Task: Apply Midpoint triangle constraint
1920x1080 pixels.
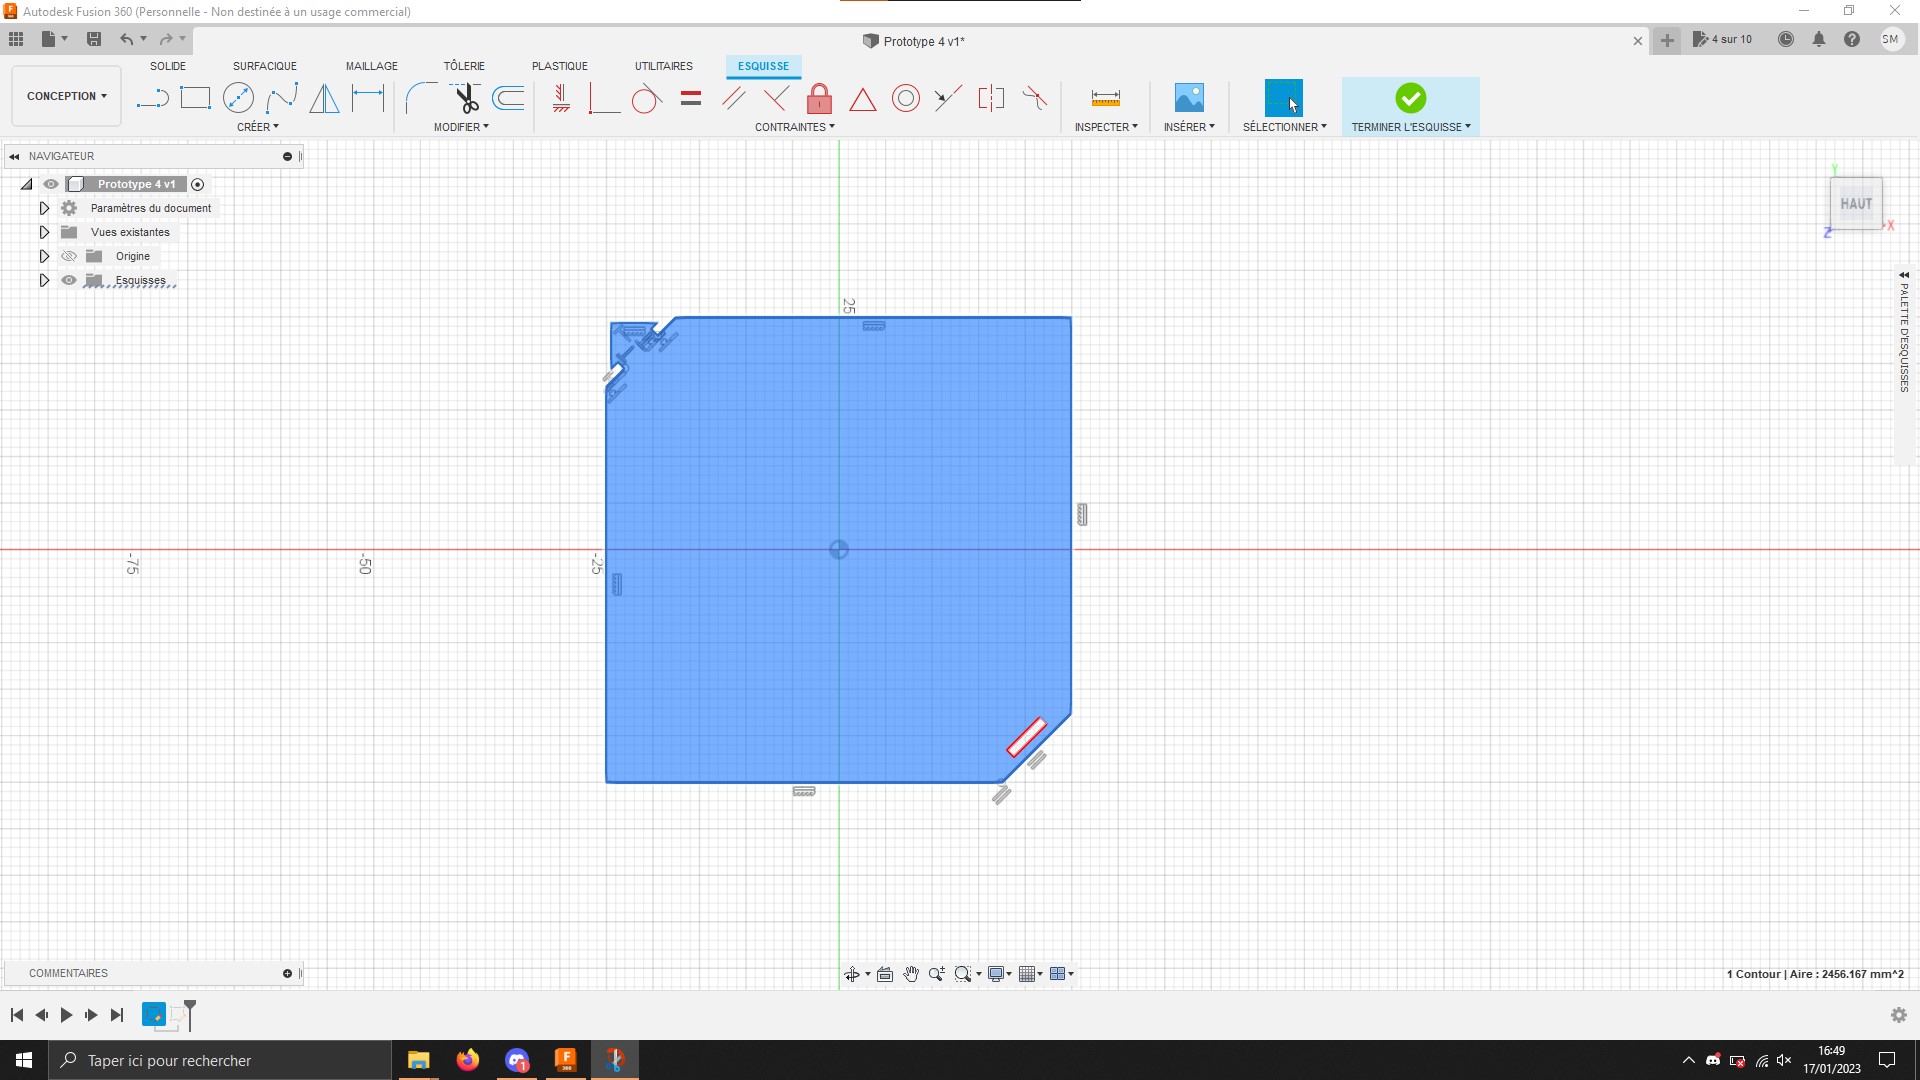Action: coord(862,99)
